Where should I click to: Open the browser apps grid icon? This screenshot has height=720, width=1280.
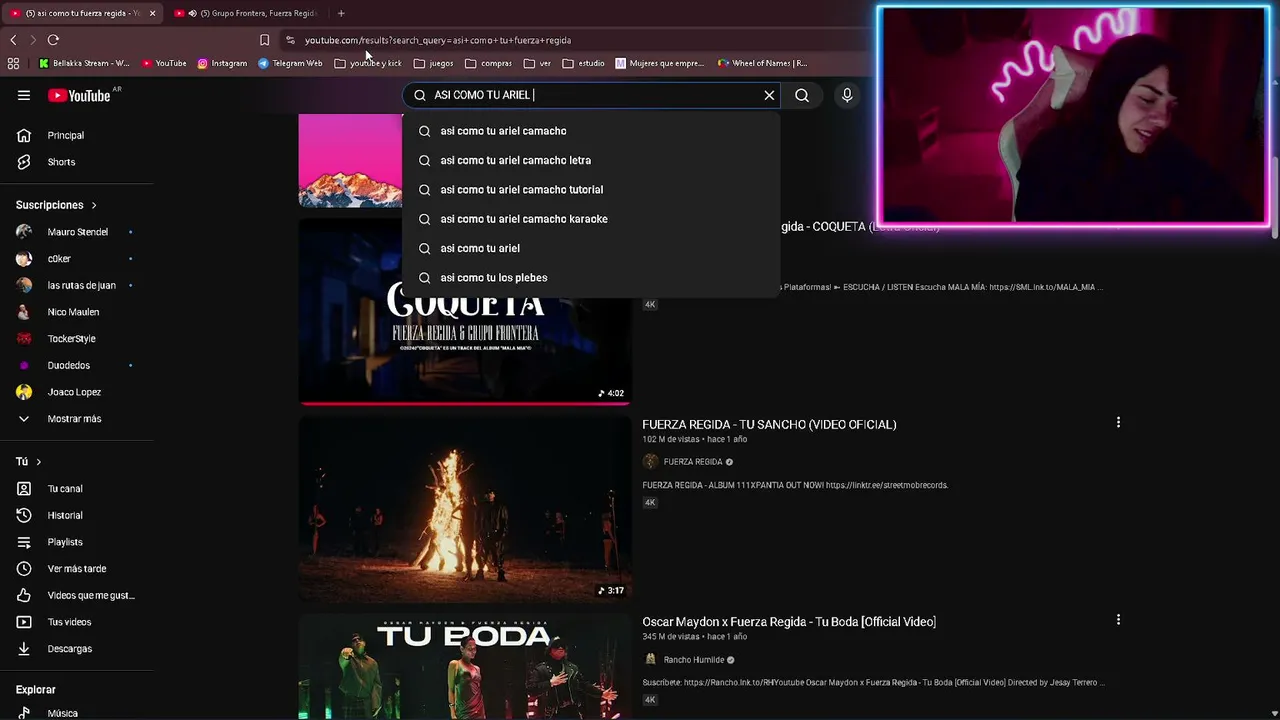tap(13, 63)
